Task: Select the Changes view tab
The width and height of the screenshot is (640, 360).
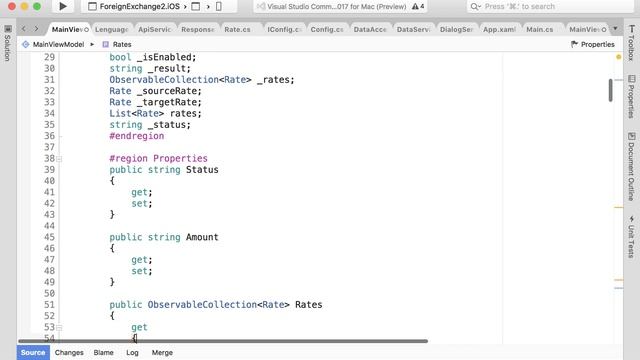Action: click(x=69, y=352)
